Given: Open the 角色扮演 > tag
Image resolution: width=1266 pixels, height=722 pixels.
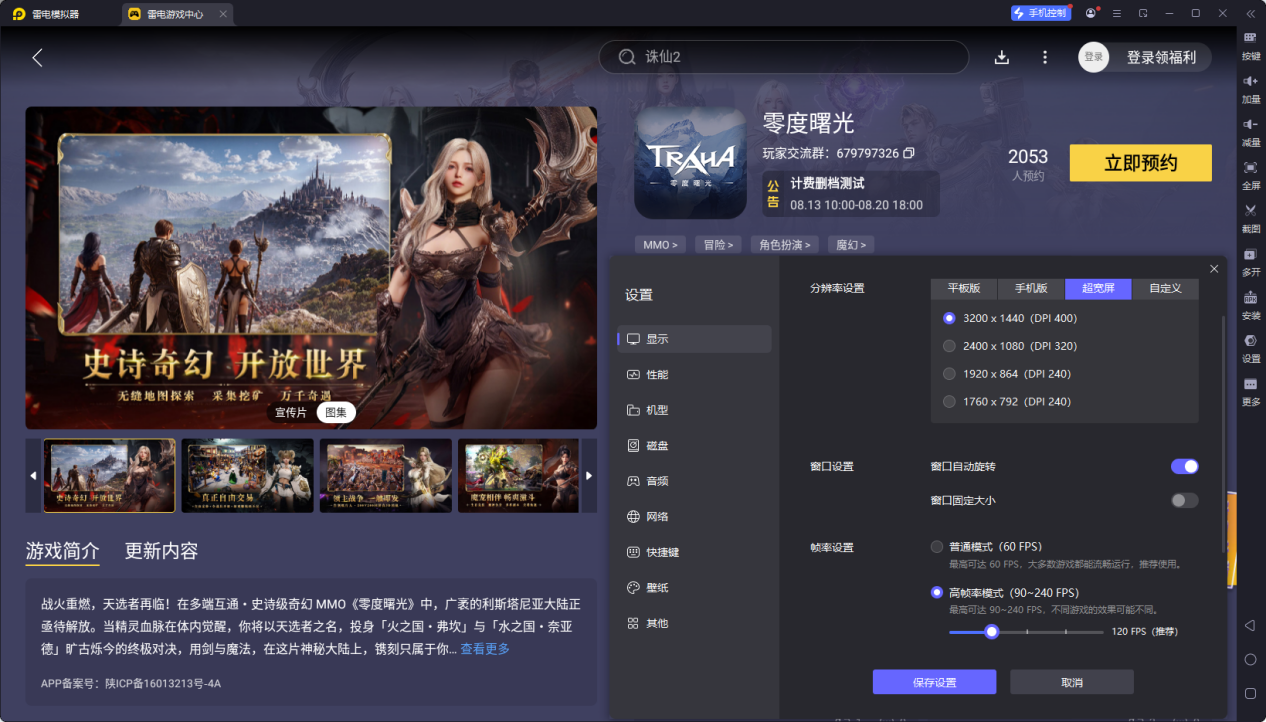Looking at the screenshot, I should (785, 244).
